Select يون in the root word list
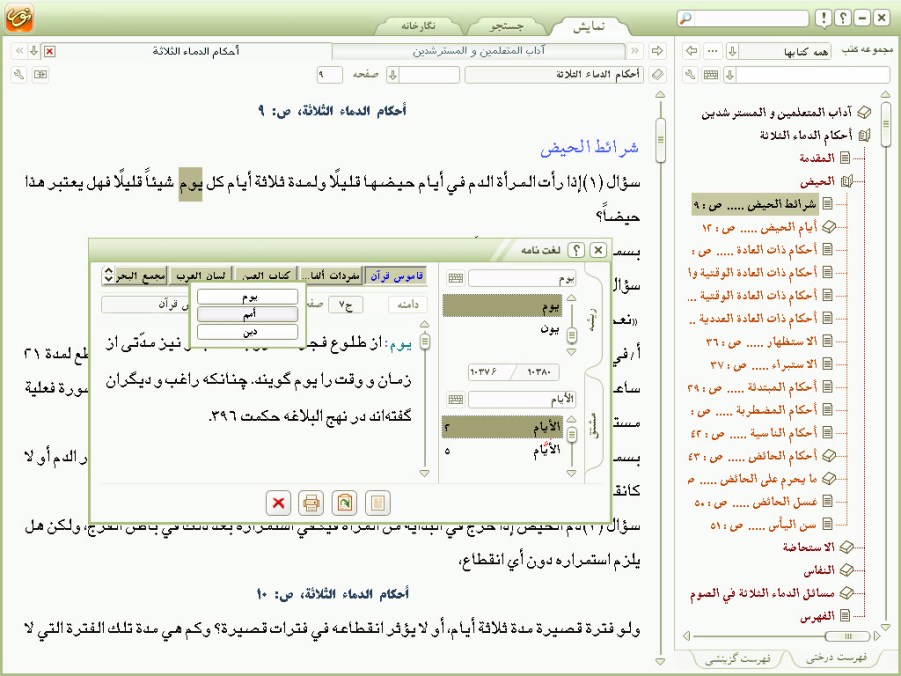The image size is (901, 676). 549,328
